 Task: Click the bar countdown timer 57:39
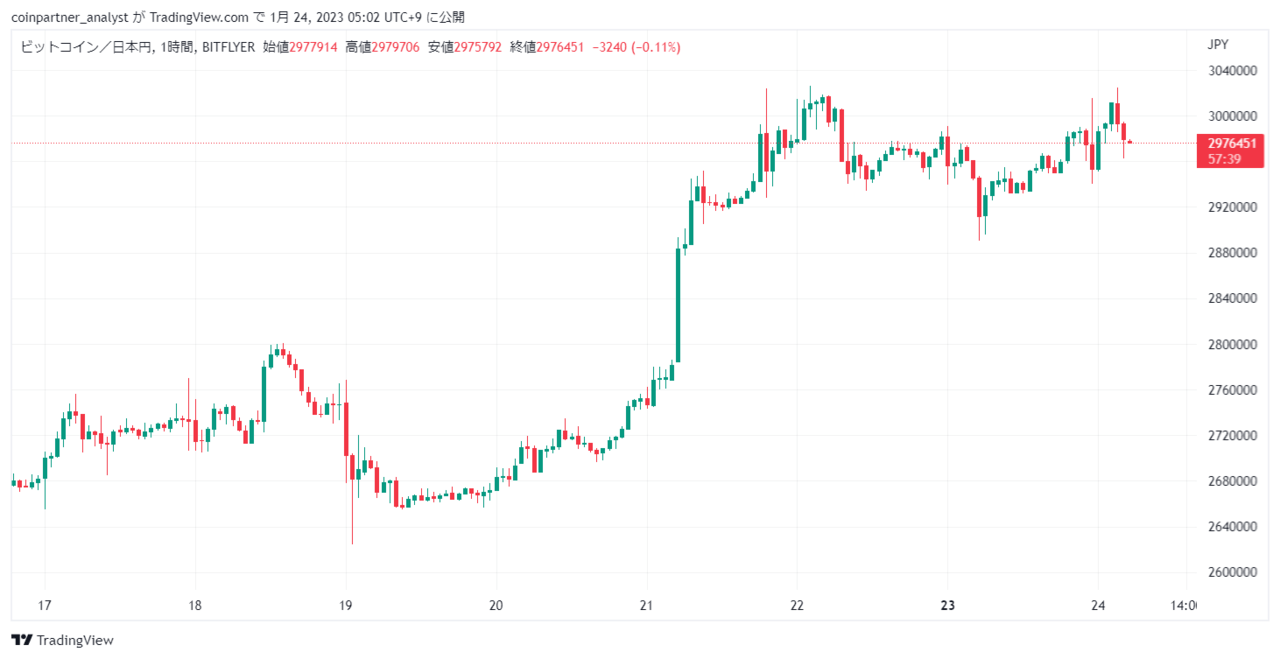click(x=1231, y=159)
